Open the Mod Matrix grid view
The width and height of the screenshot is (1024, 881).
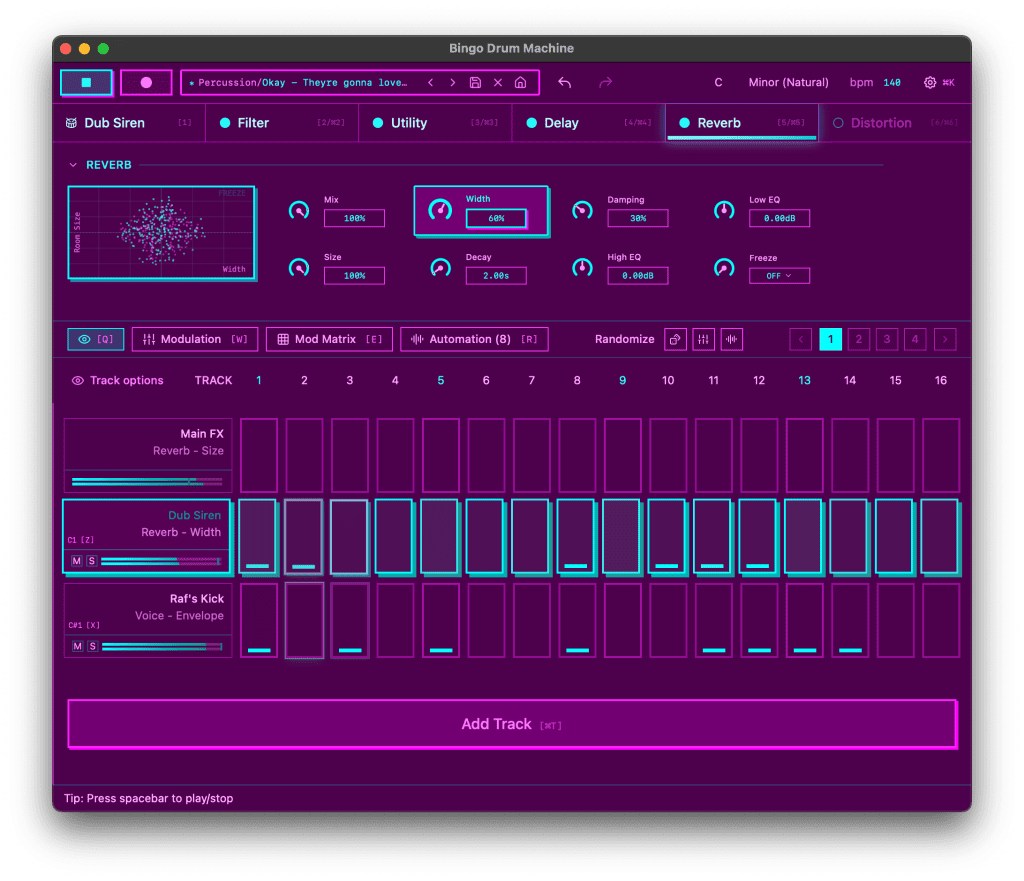[329, 339]
